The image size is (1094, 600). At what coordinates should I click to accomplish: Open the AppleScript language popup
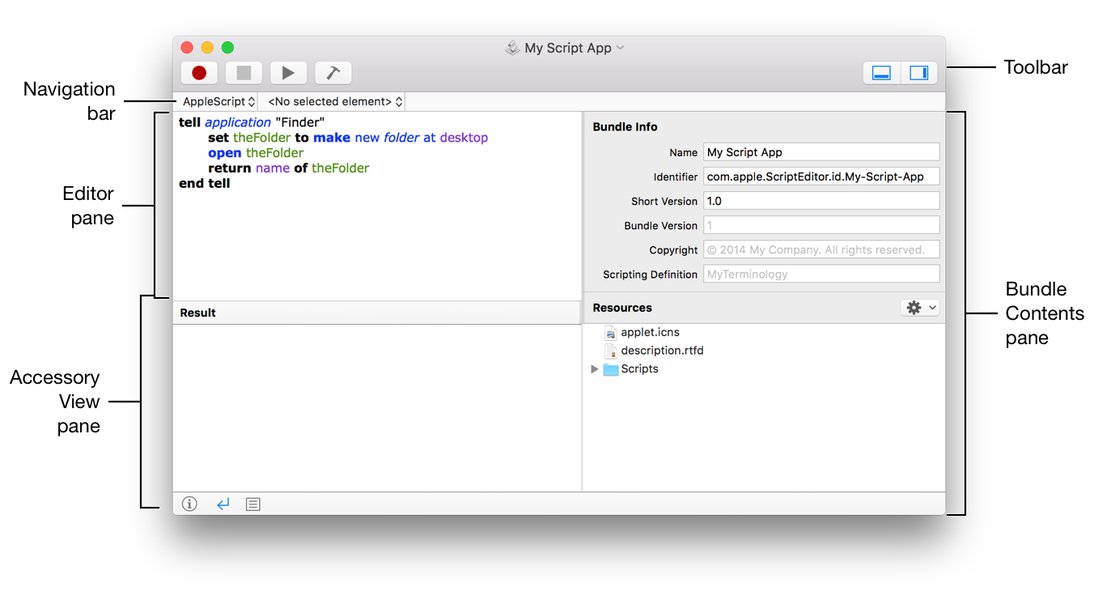point(218,102)
